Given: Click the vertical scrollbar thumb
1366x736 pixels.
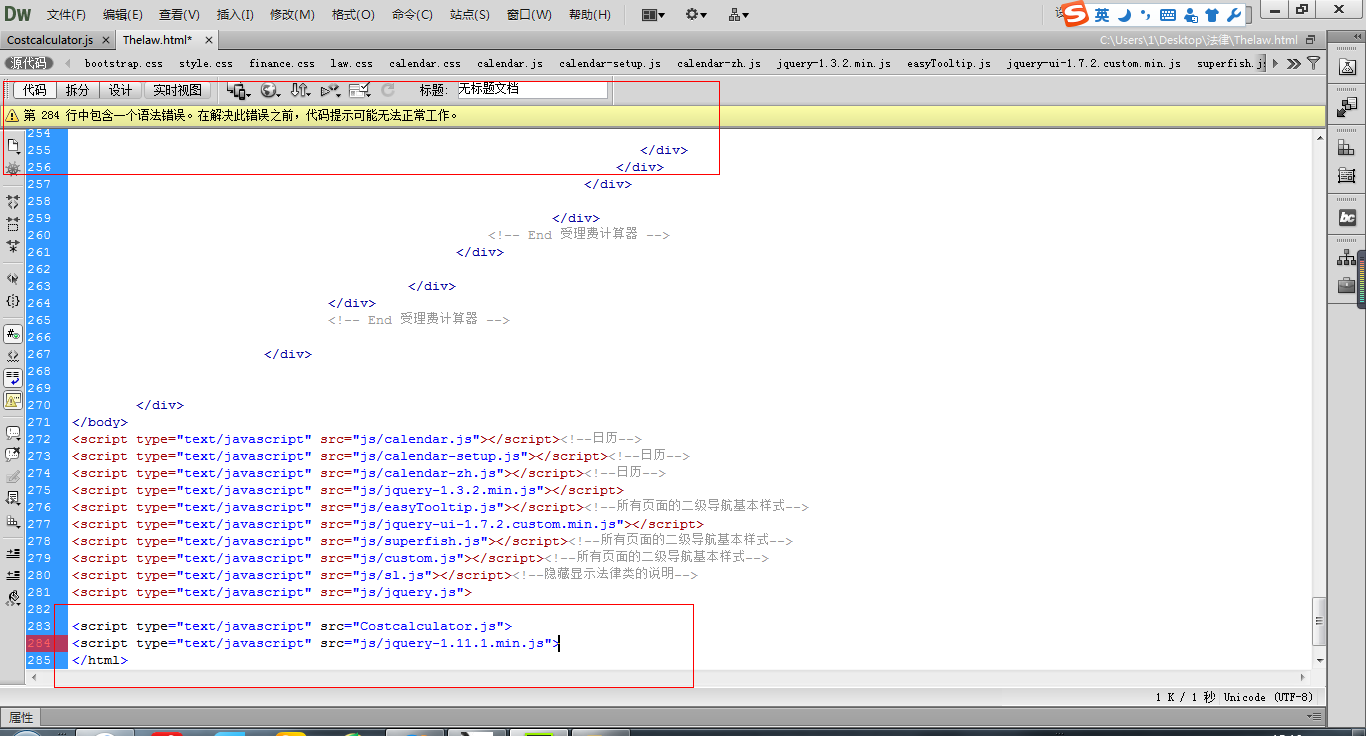Looking at the screenshot, I should click(x=1319, y=620).
